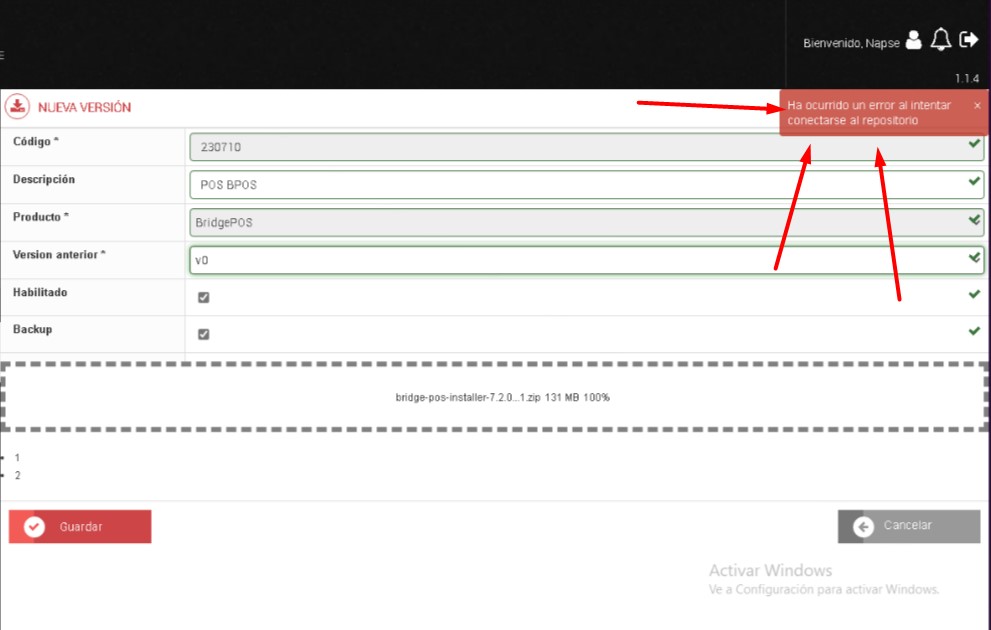The width and height of the screenshot is (991, 630).
Task: Click the Descripción field containing POS BPOS
Action: [585, 185]
